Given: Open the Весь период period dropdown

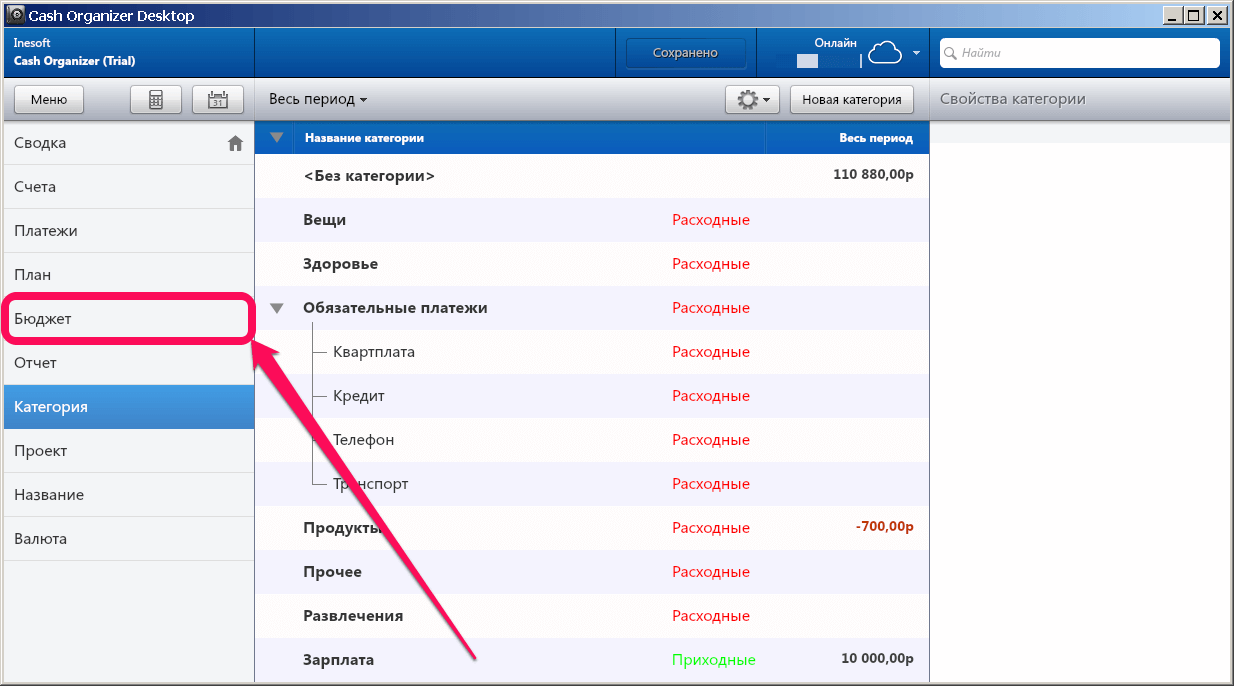Looking at the screenshot, I should click(x=318, y=100).
